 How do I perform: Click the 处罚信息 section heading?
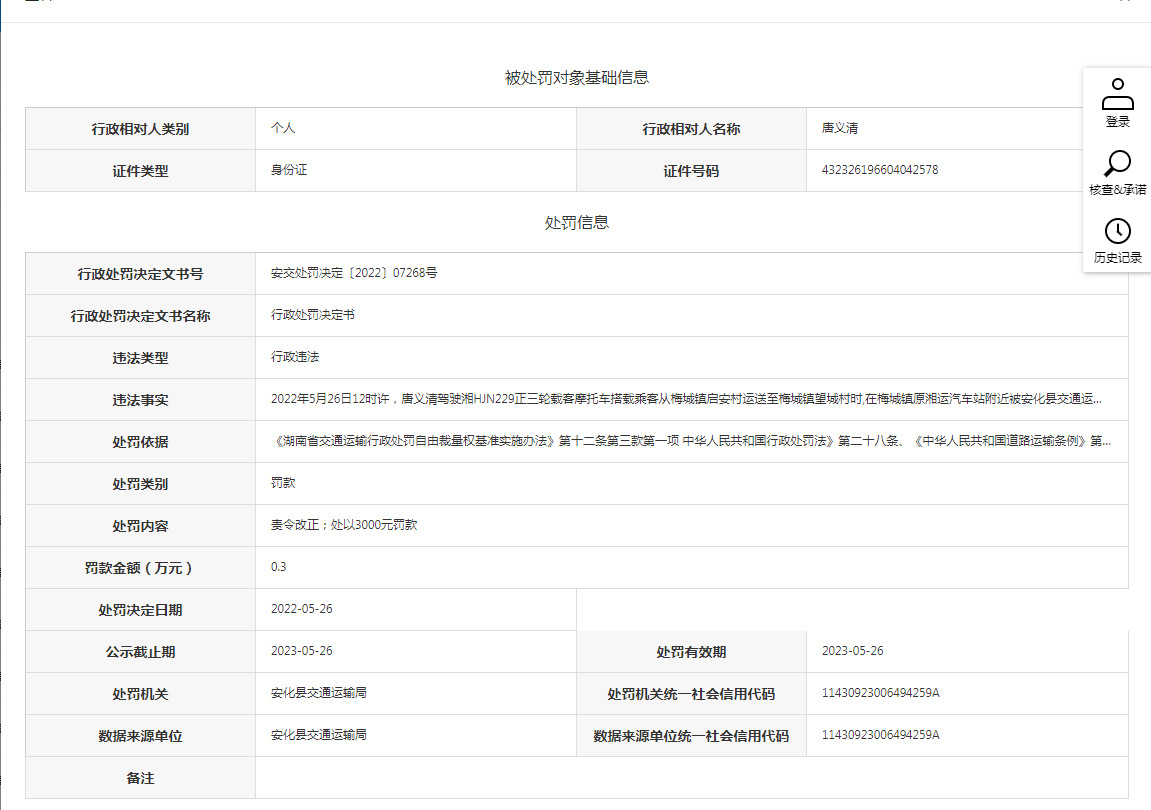coord(577,223)
